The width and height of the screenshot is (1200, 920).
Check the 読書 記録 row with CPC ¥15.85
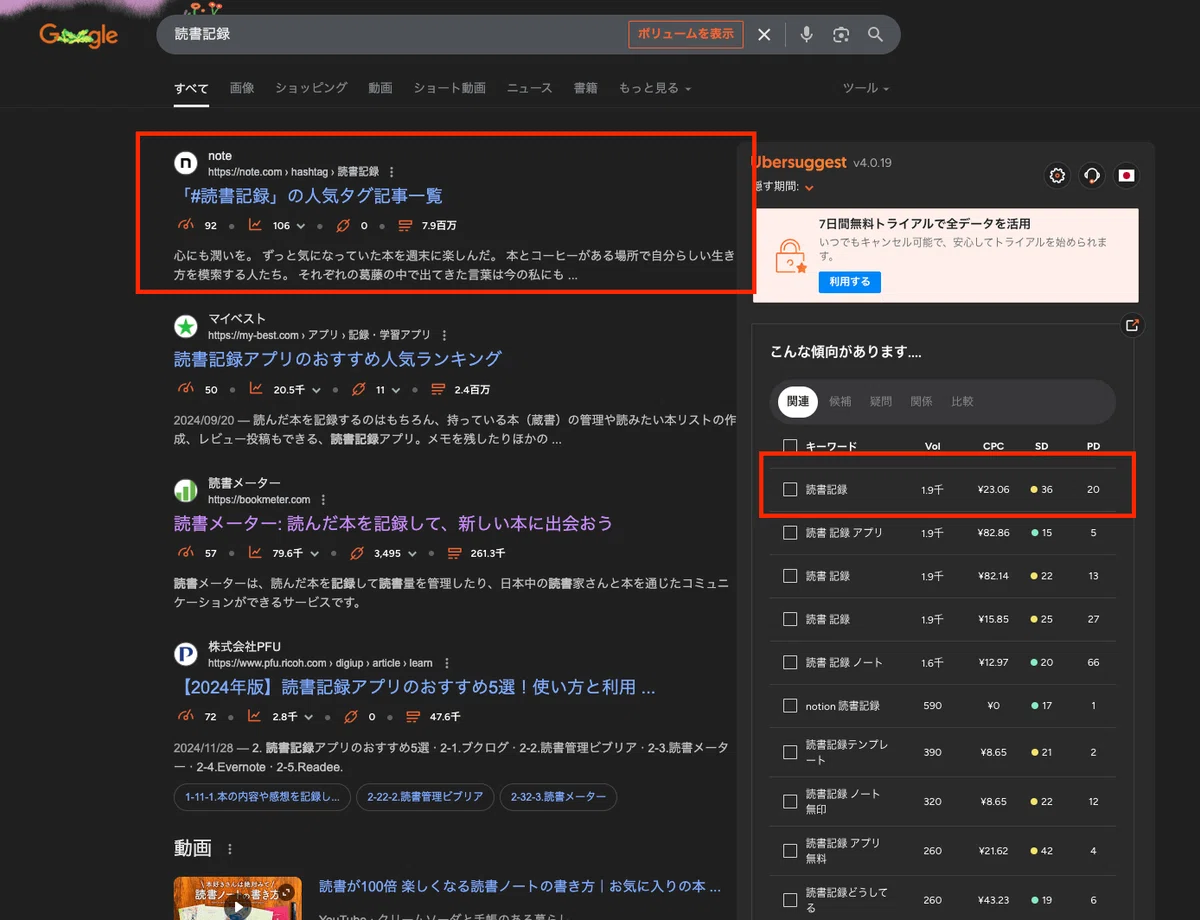[x=790, y=619]
